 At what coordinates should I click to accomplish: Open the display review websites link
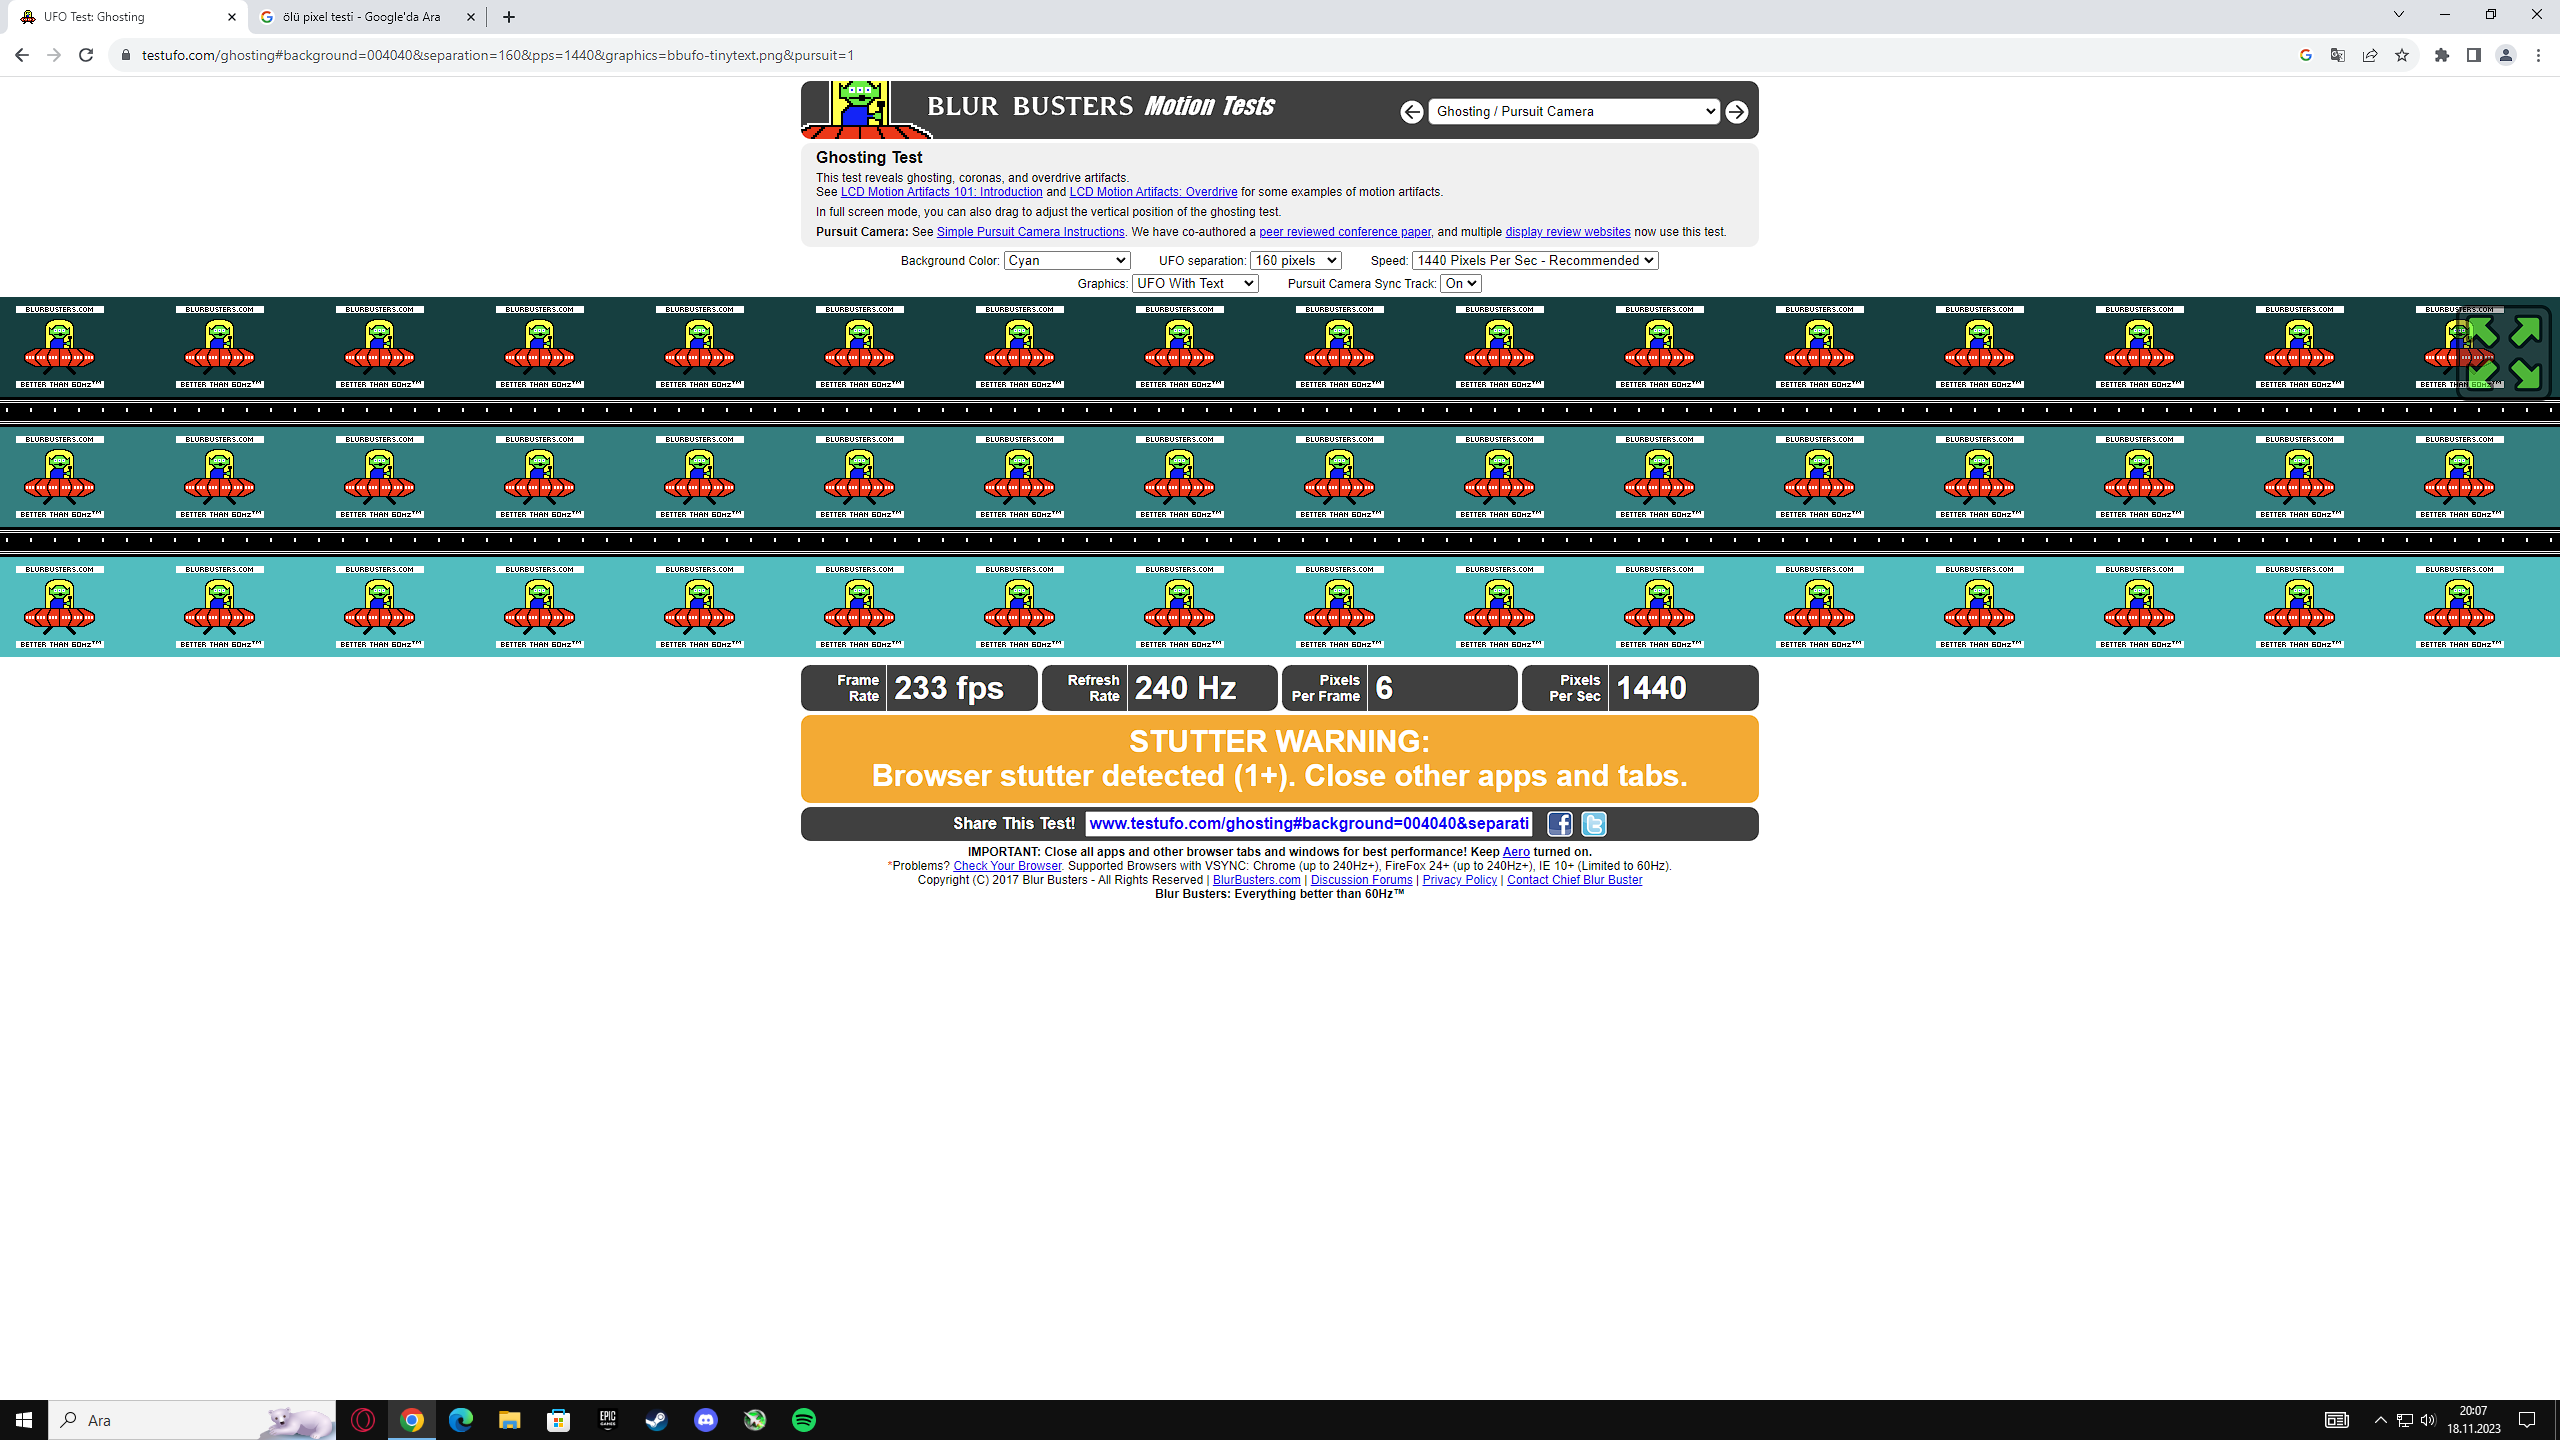point(1567,232)
